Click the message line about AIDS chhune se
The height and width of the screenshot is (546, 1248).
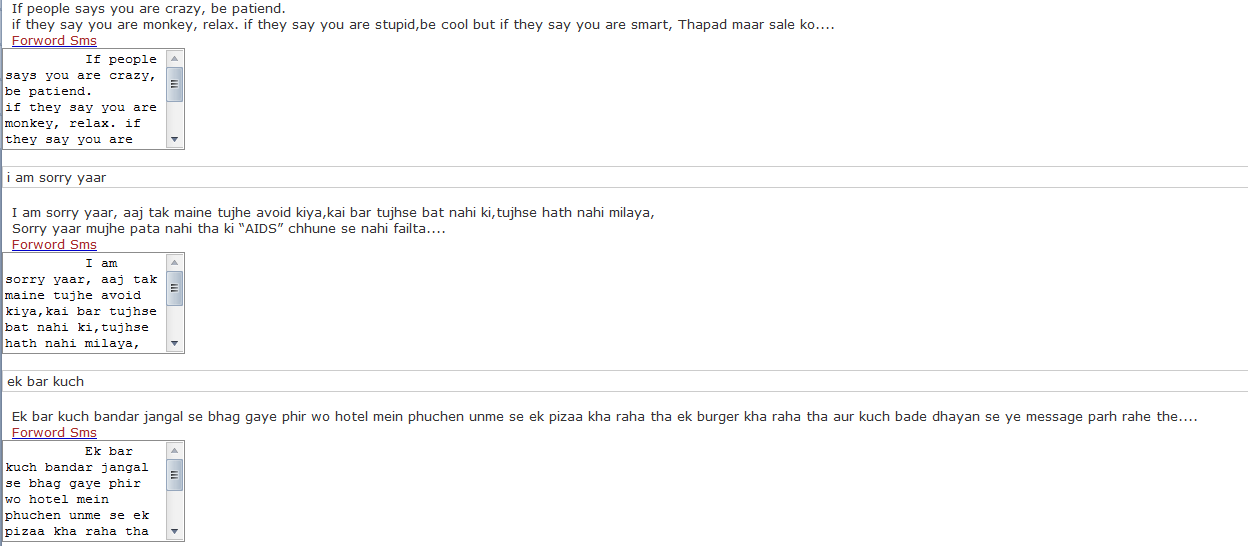pos(228,229)
